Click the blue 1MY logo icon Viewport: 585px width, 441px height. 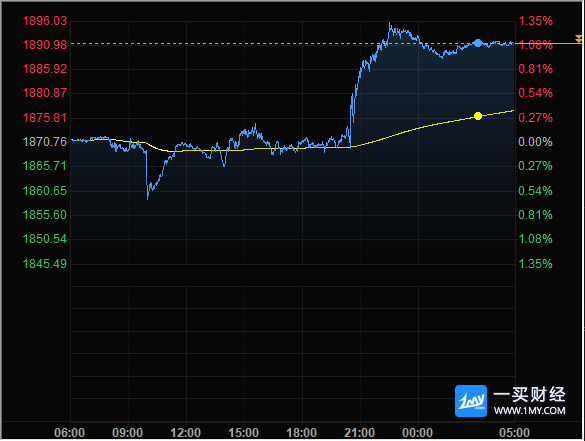[471, 401]
